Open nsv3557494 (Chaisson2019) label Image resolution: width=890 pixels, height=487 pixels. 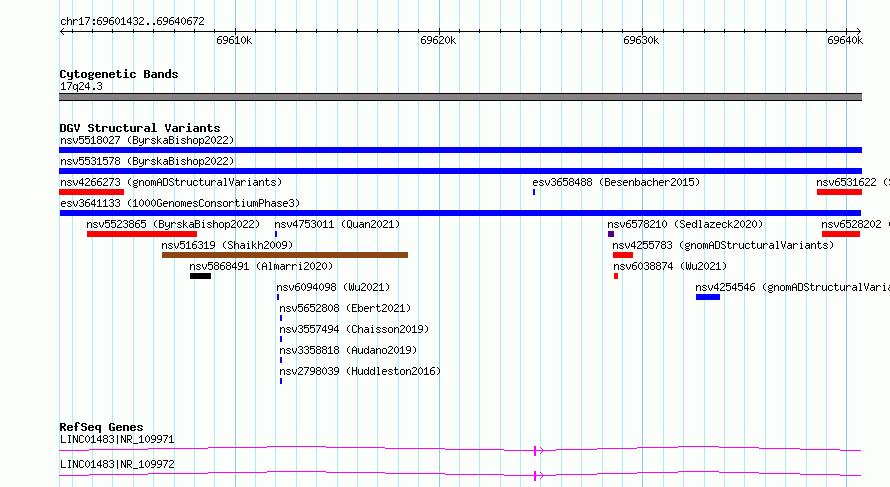(x=354, y=329)
